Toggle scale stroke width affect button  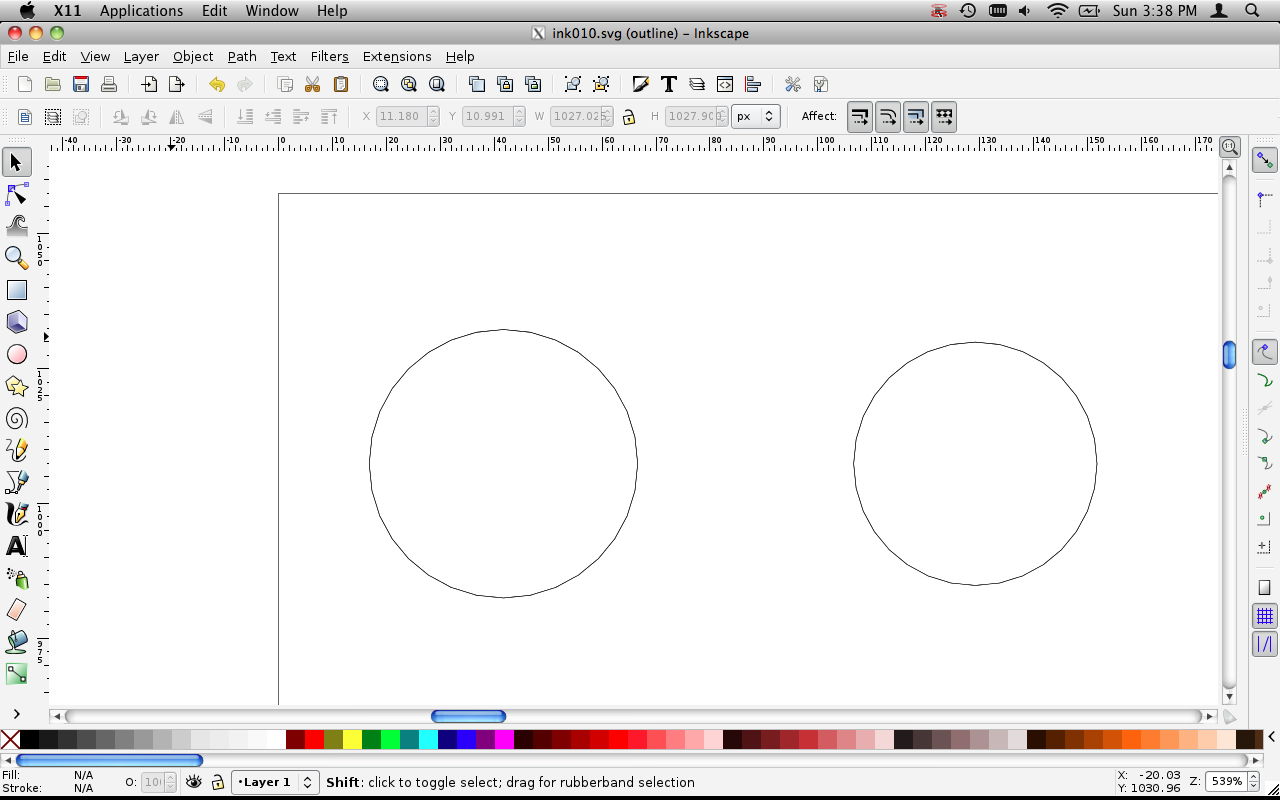(860, 116)
